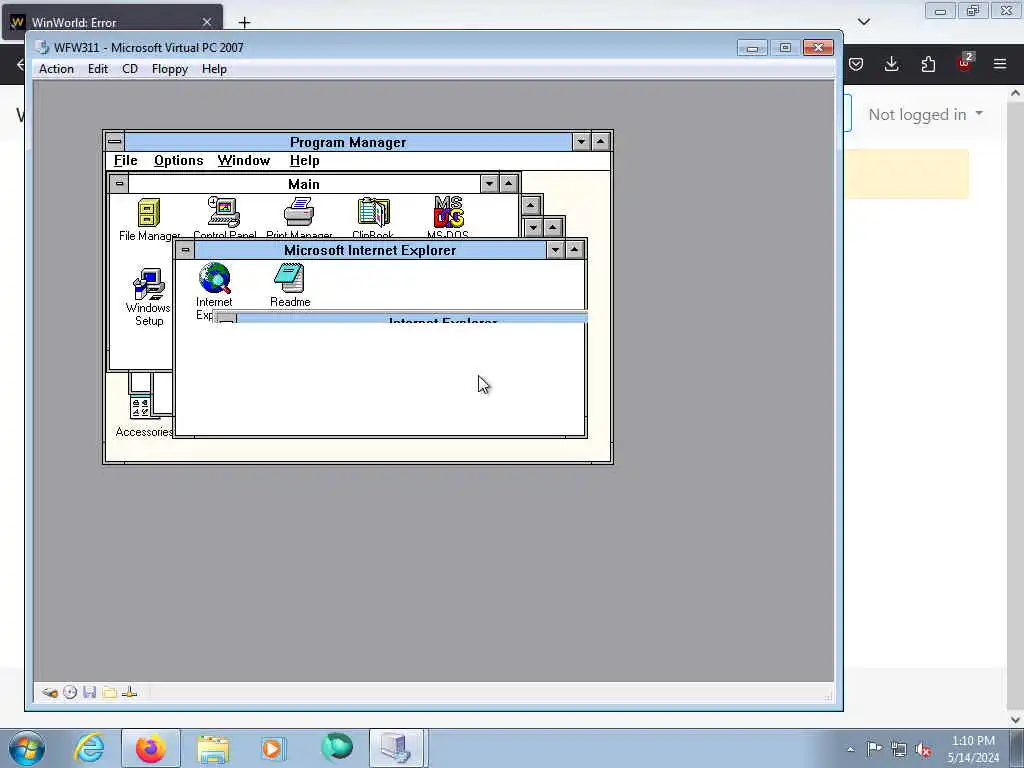Open the uBlock extension icon with badge
This screenshot has width=1024, height=768.
(965, 63)
